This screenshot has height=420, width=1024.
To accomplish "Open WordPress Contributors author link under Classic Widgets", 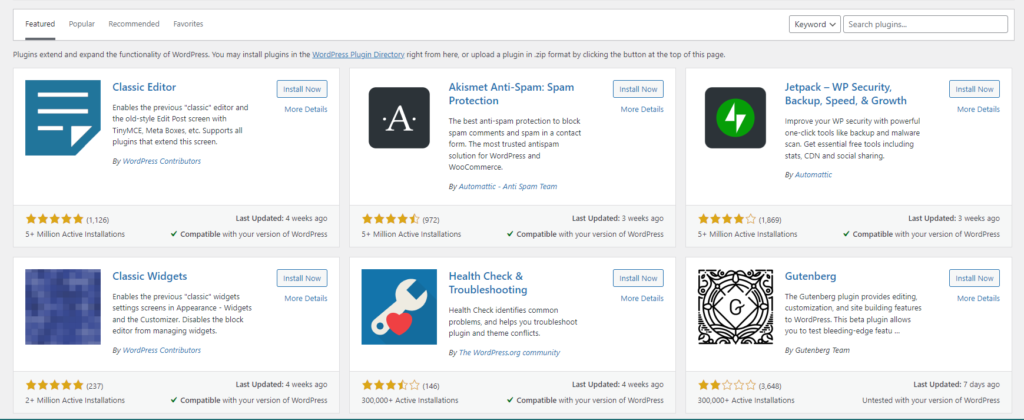I will (161, 351).
